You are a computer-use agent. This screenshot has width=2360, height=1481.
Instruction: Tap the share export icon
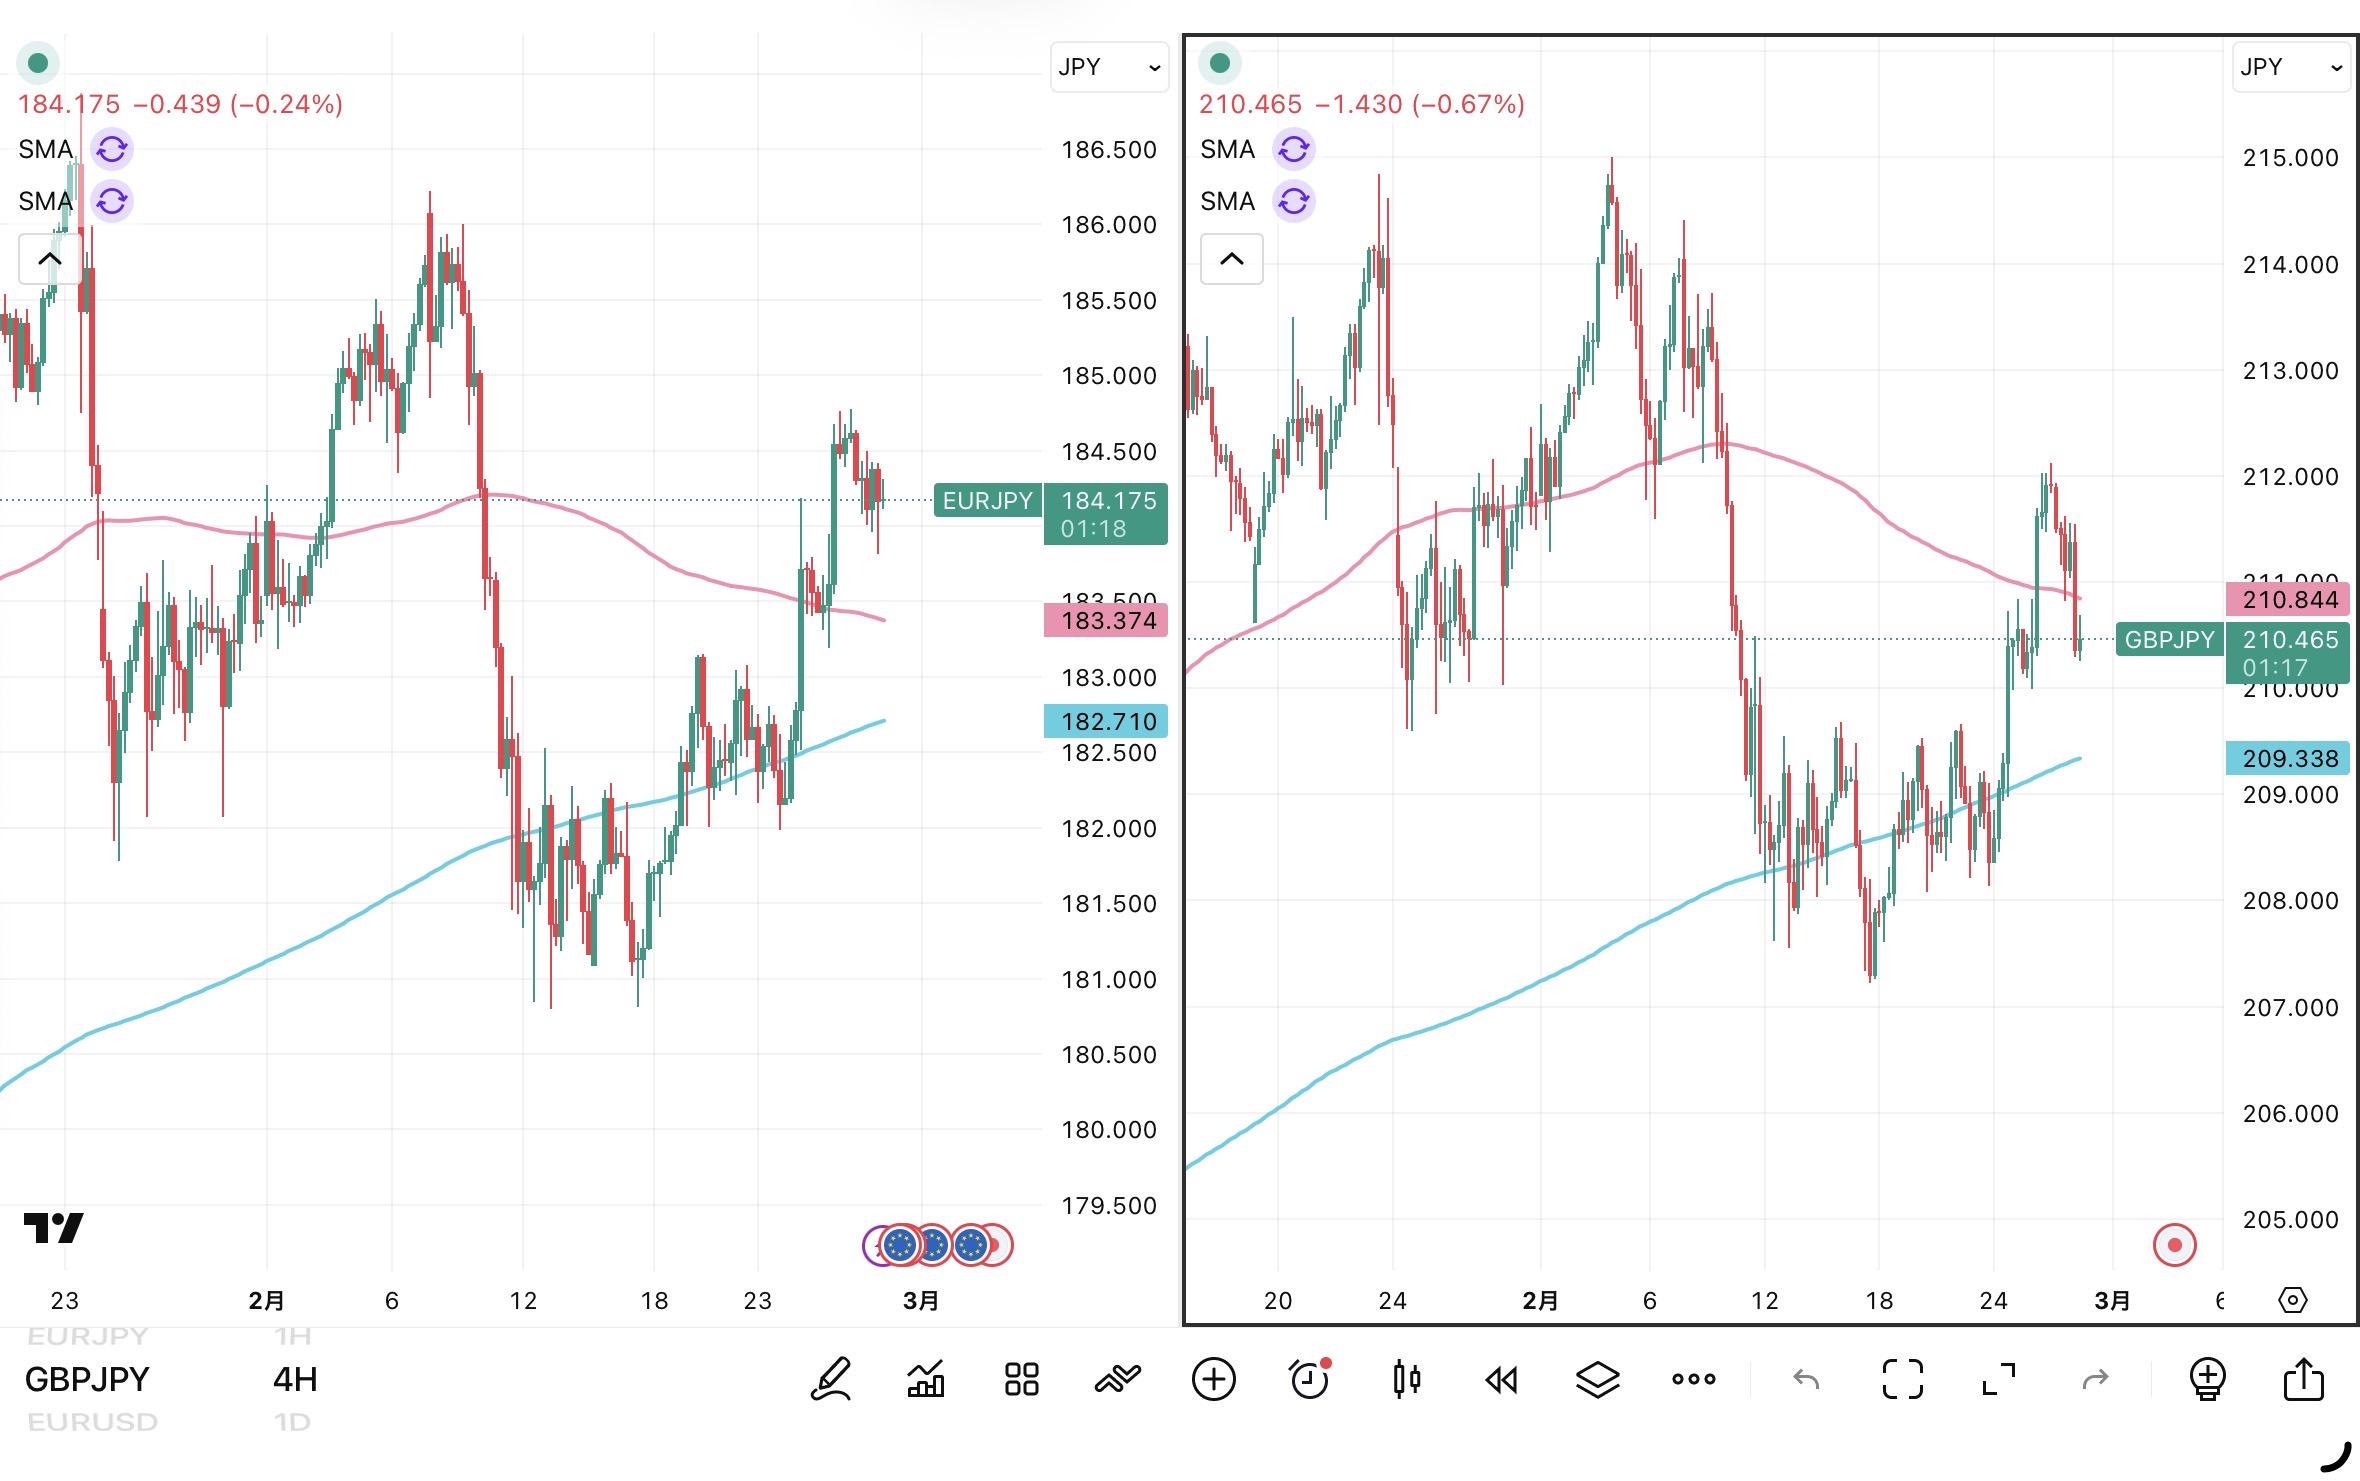[x=2303, y=1380]
